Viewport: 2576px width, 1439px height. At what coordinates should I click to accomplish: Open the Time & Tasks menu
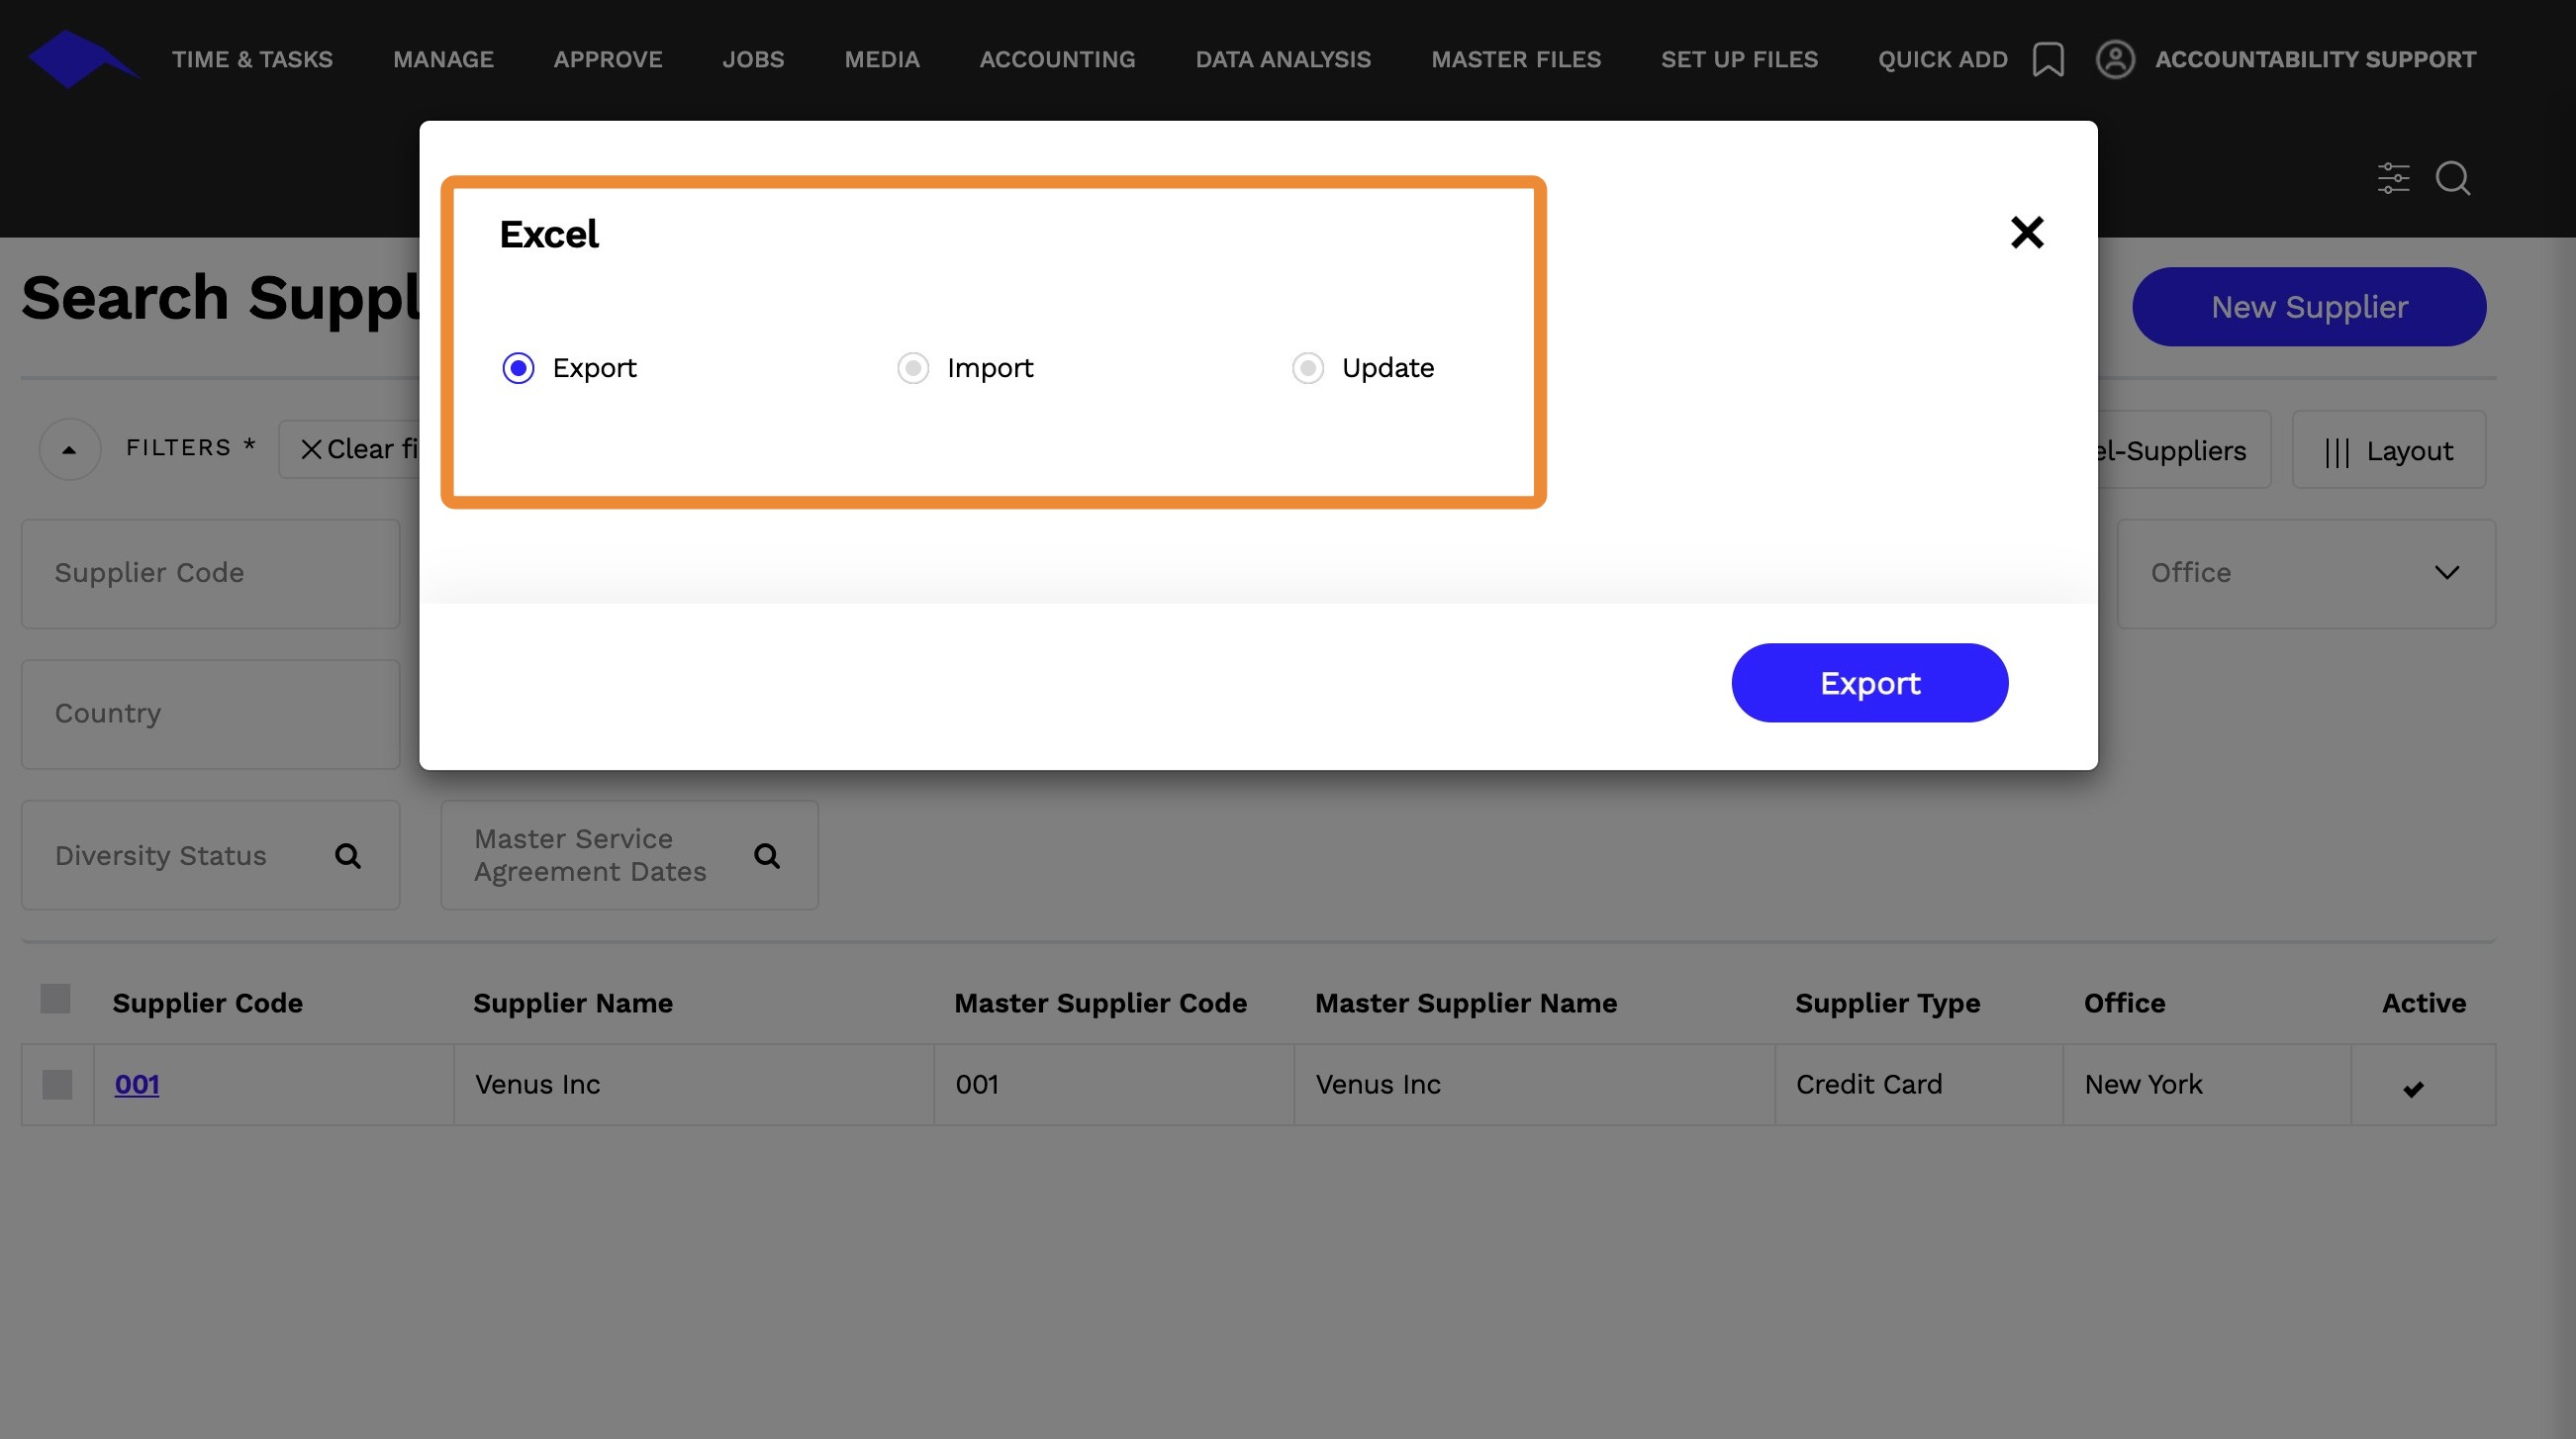coord(252,59)
